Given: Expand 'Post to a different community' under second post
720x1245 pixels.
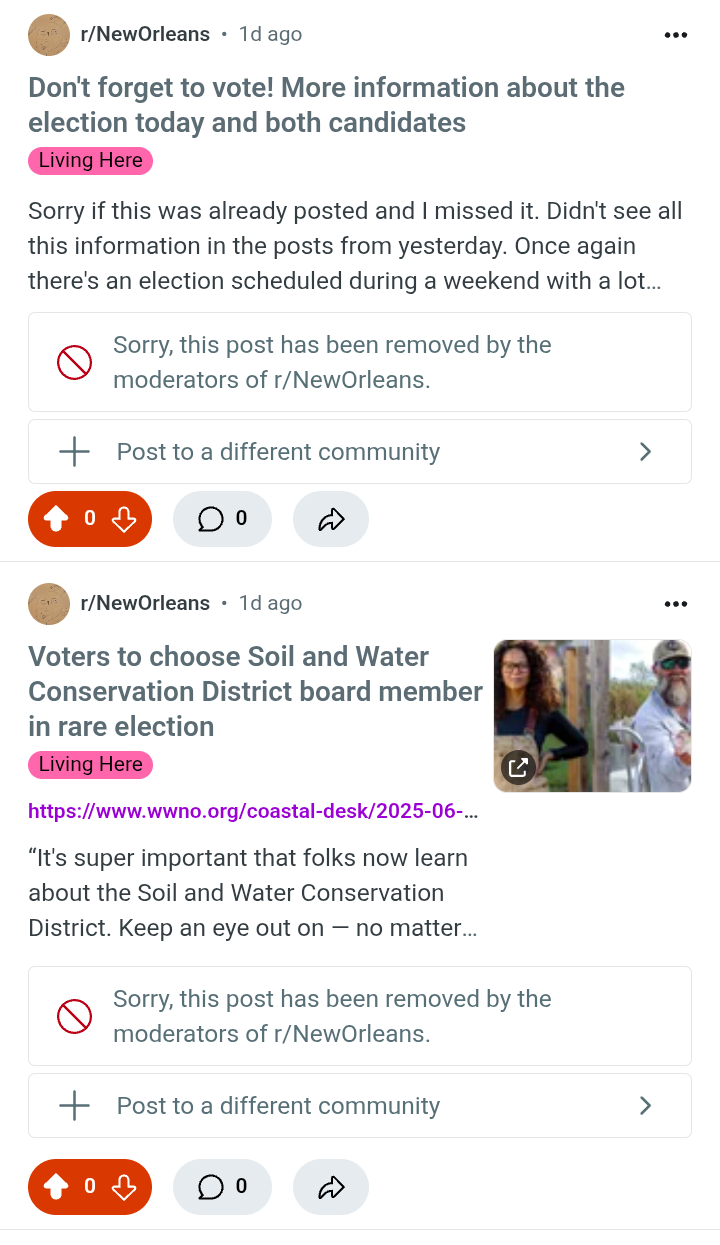Looking at the screenshot, I should point(360,1106).
